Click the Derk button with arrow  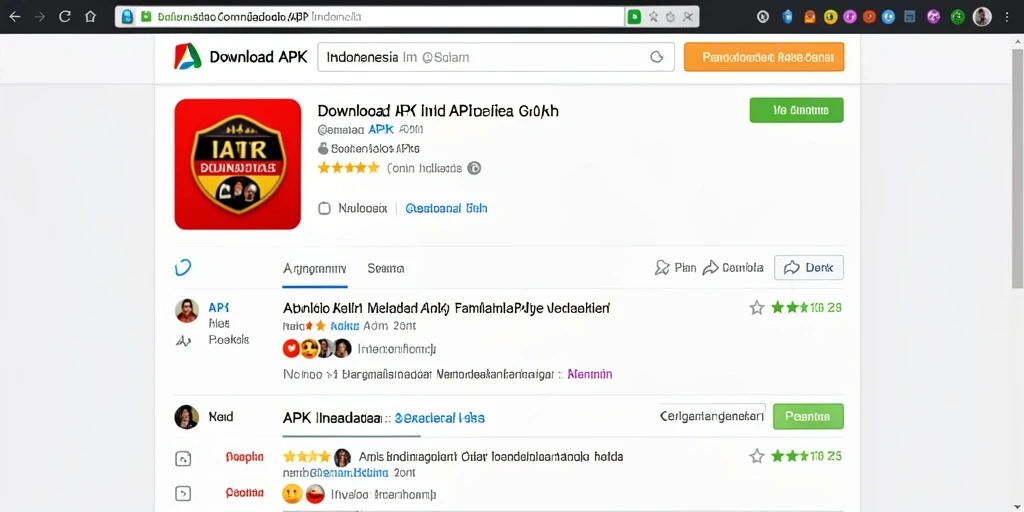[x=808, y=267]
